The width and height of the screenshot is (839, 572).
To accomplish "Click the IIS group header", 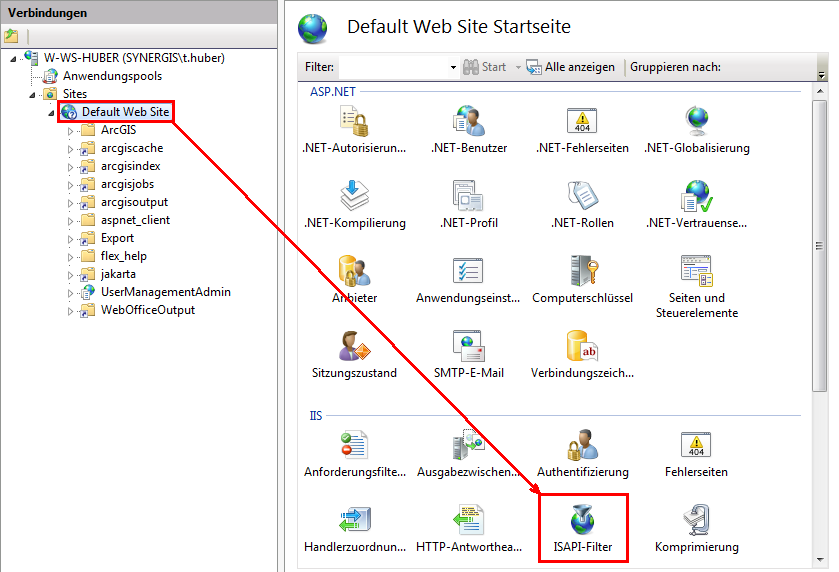I will coord(316,416).
